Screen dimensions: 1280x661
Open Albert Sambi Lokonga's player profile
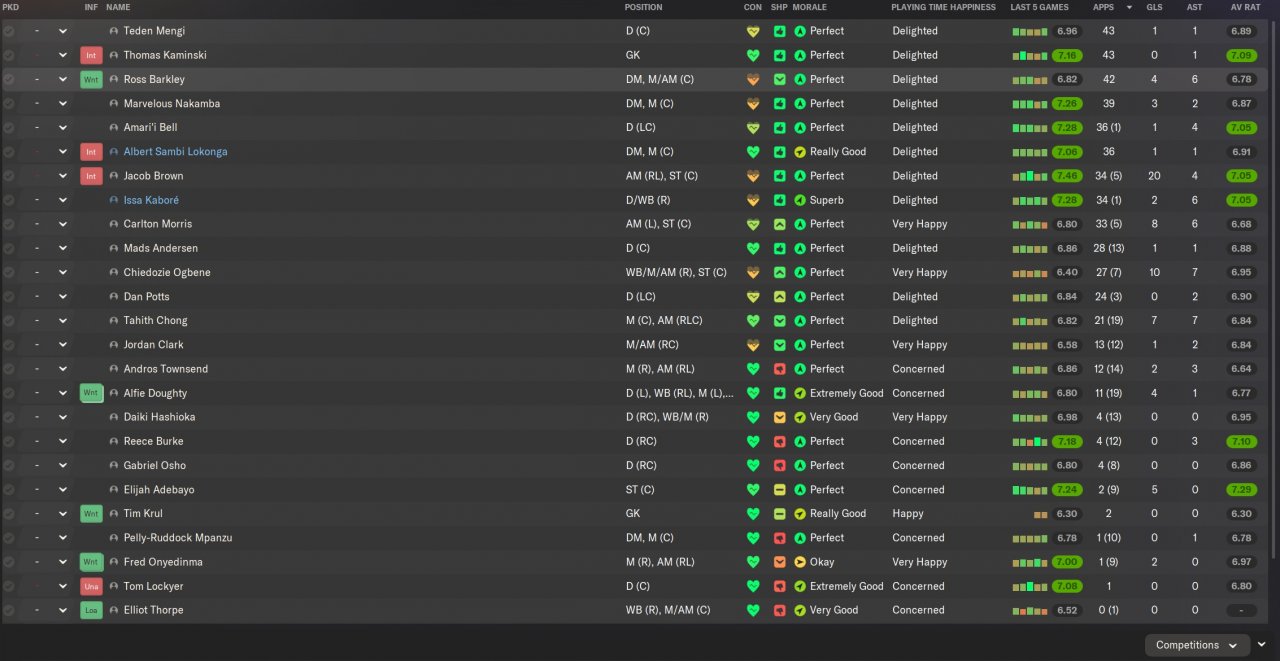(x=175, y=152)
